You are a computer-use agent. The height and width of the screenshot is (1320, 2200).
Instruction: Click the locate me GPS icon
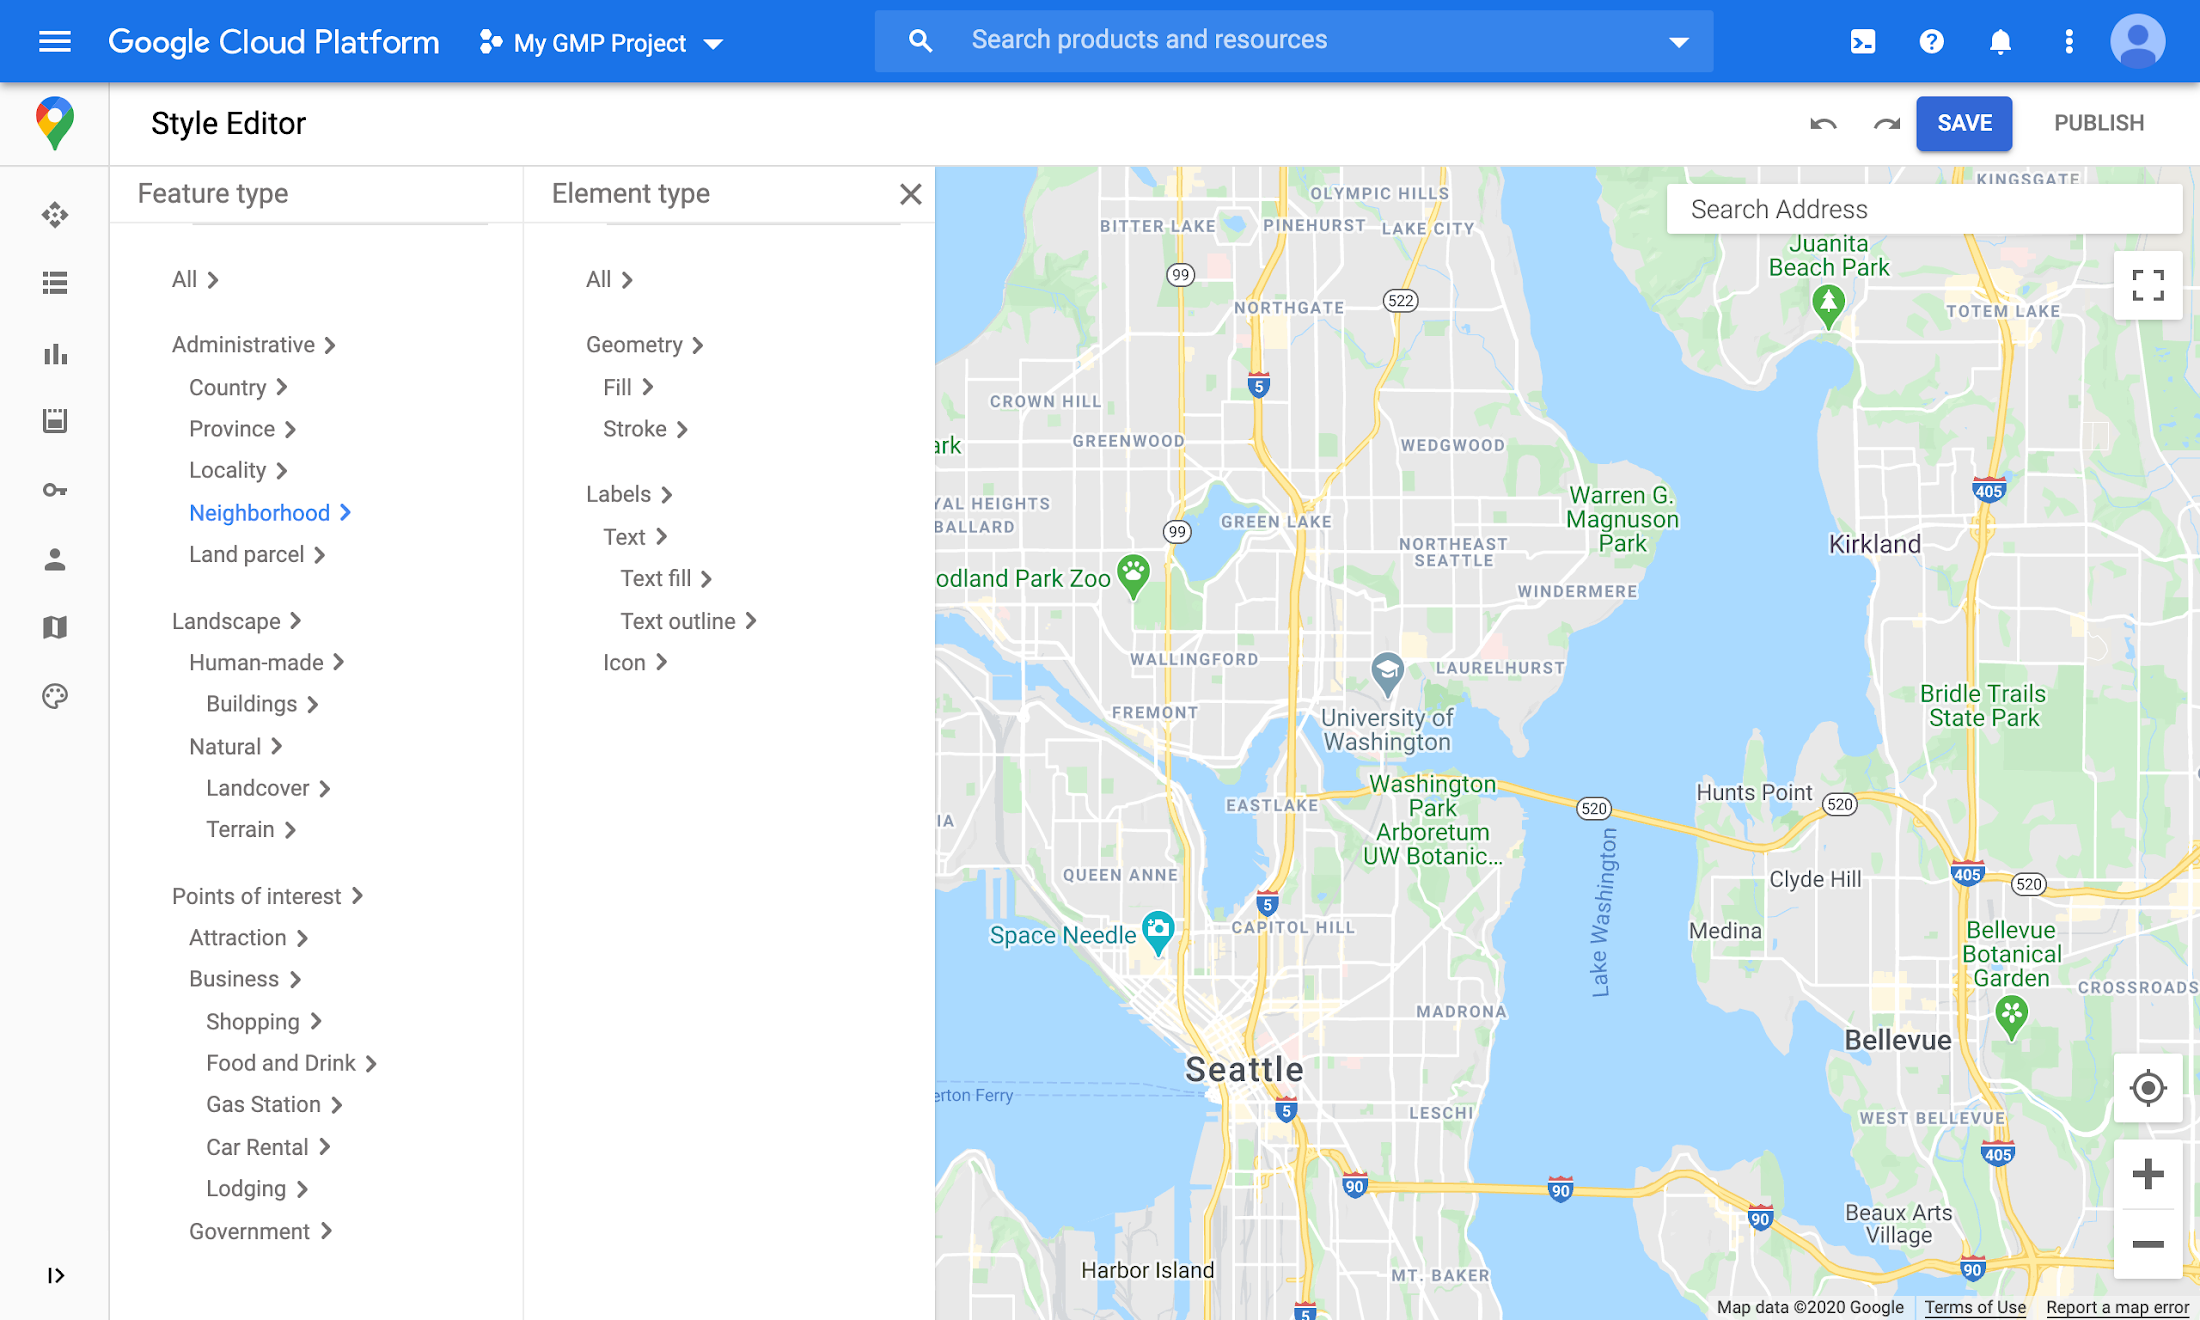click(x=2143, y=1087)
